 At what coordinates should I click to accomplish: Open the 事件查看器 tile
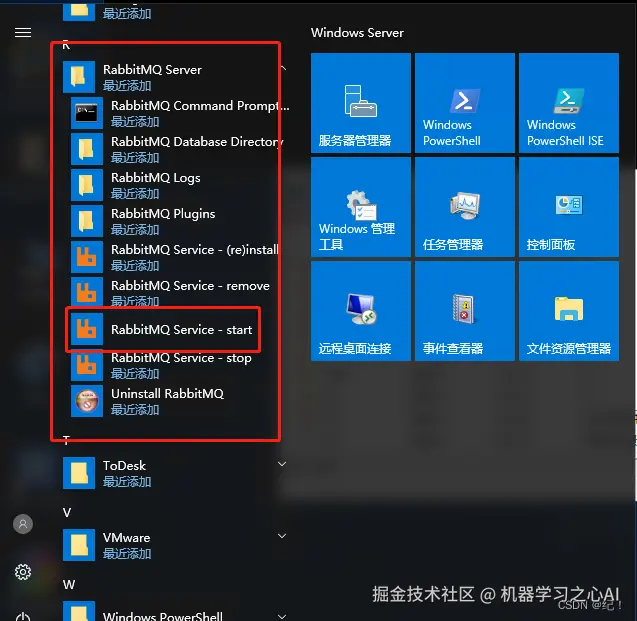coord(465,311)
